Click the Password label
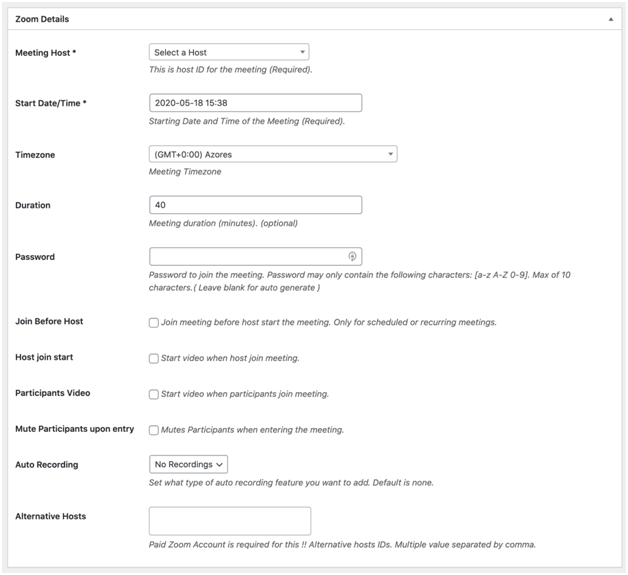628x575 pixels. click(35, 257)
